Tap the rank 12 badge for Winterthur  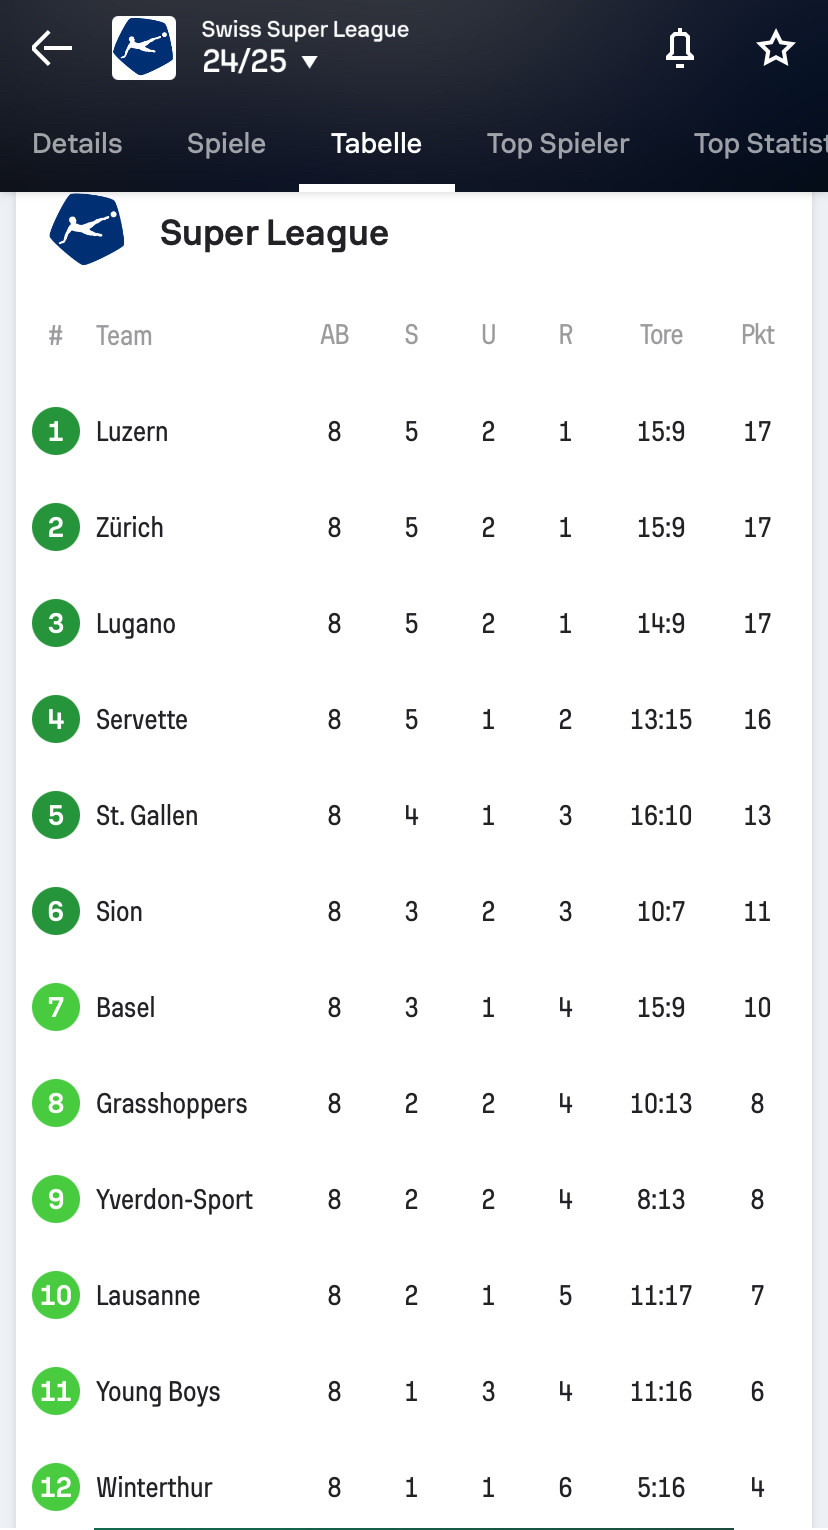[56, 1487]
